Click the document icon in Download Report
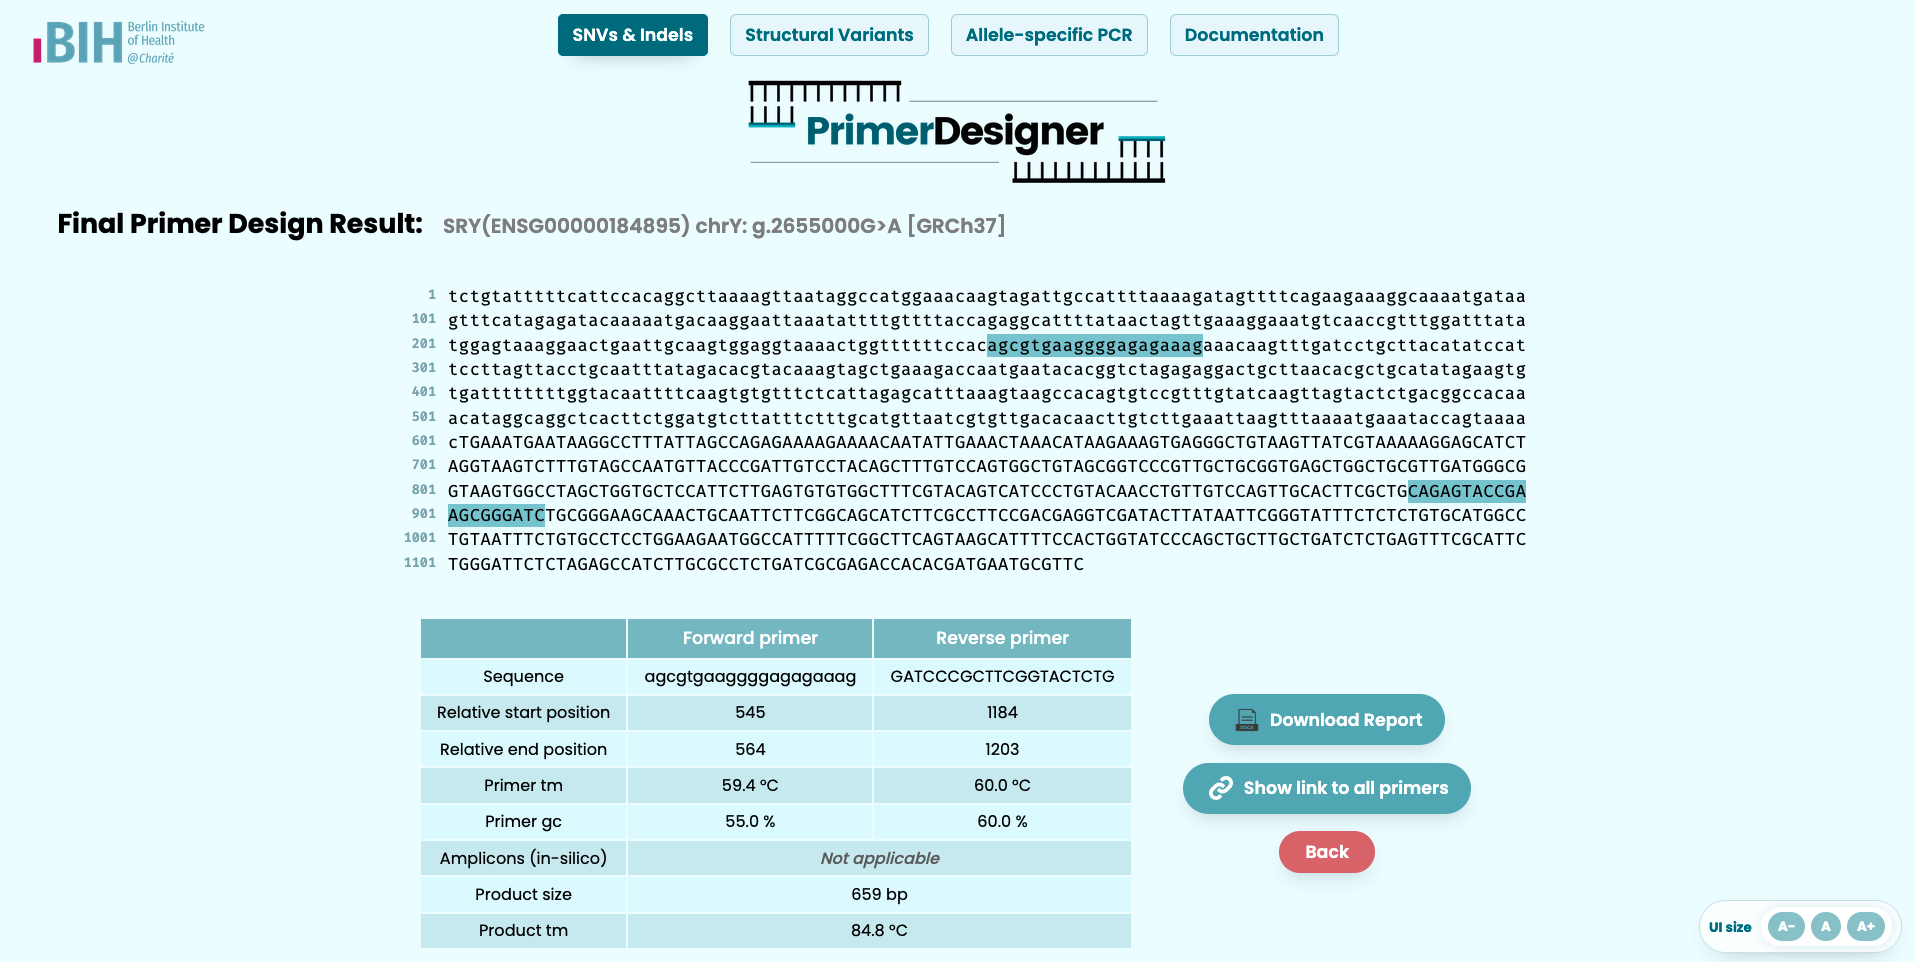Screen dimensions: 1915x962 click(1246, 720)
